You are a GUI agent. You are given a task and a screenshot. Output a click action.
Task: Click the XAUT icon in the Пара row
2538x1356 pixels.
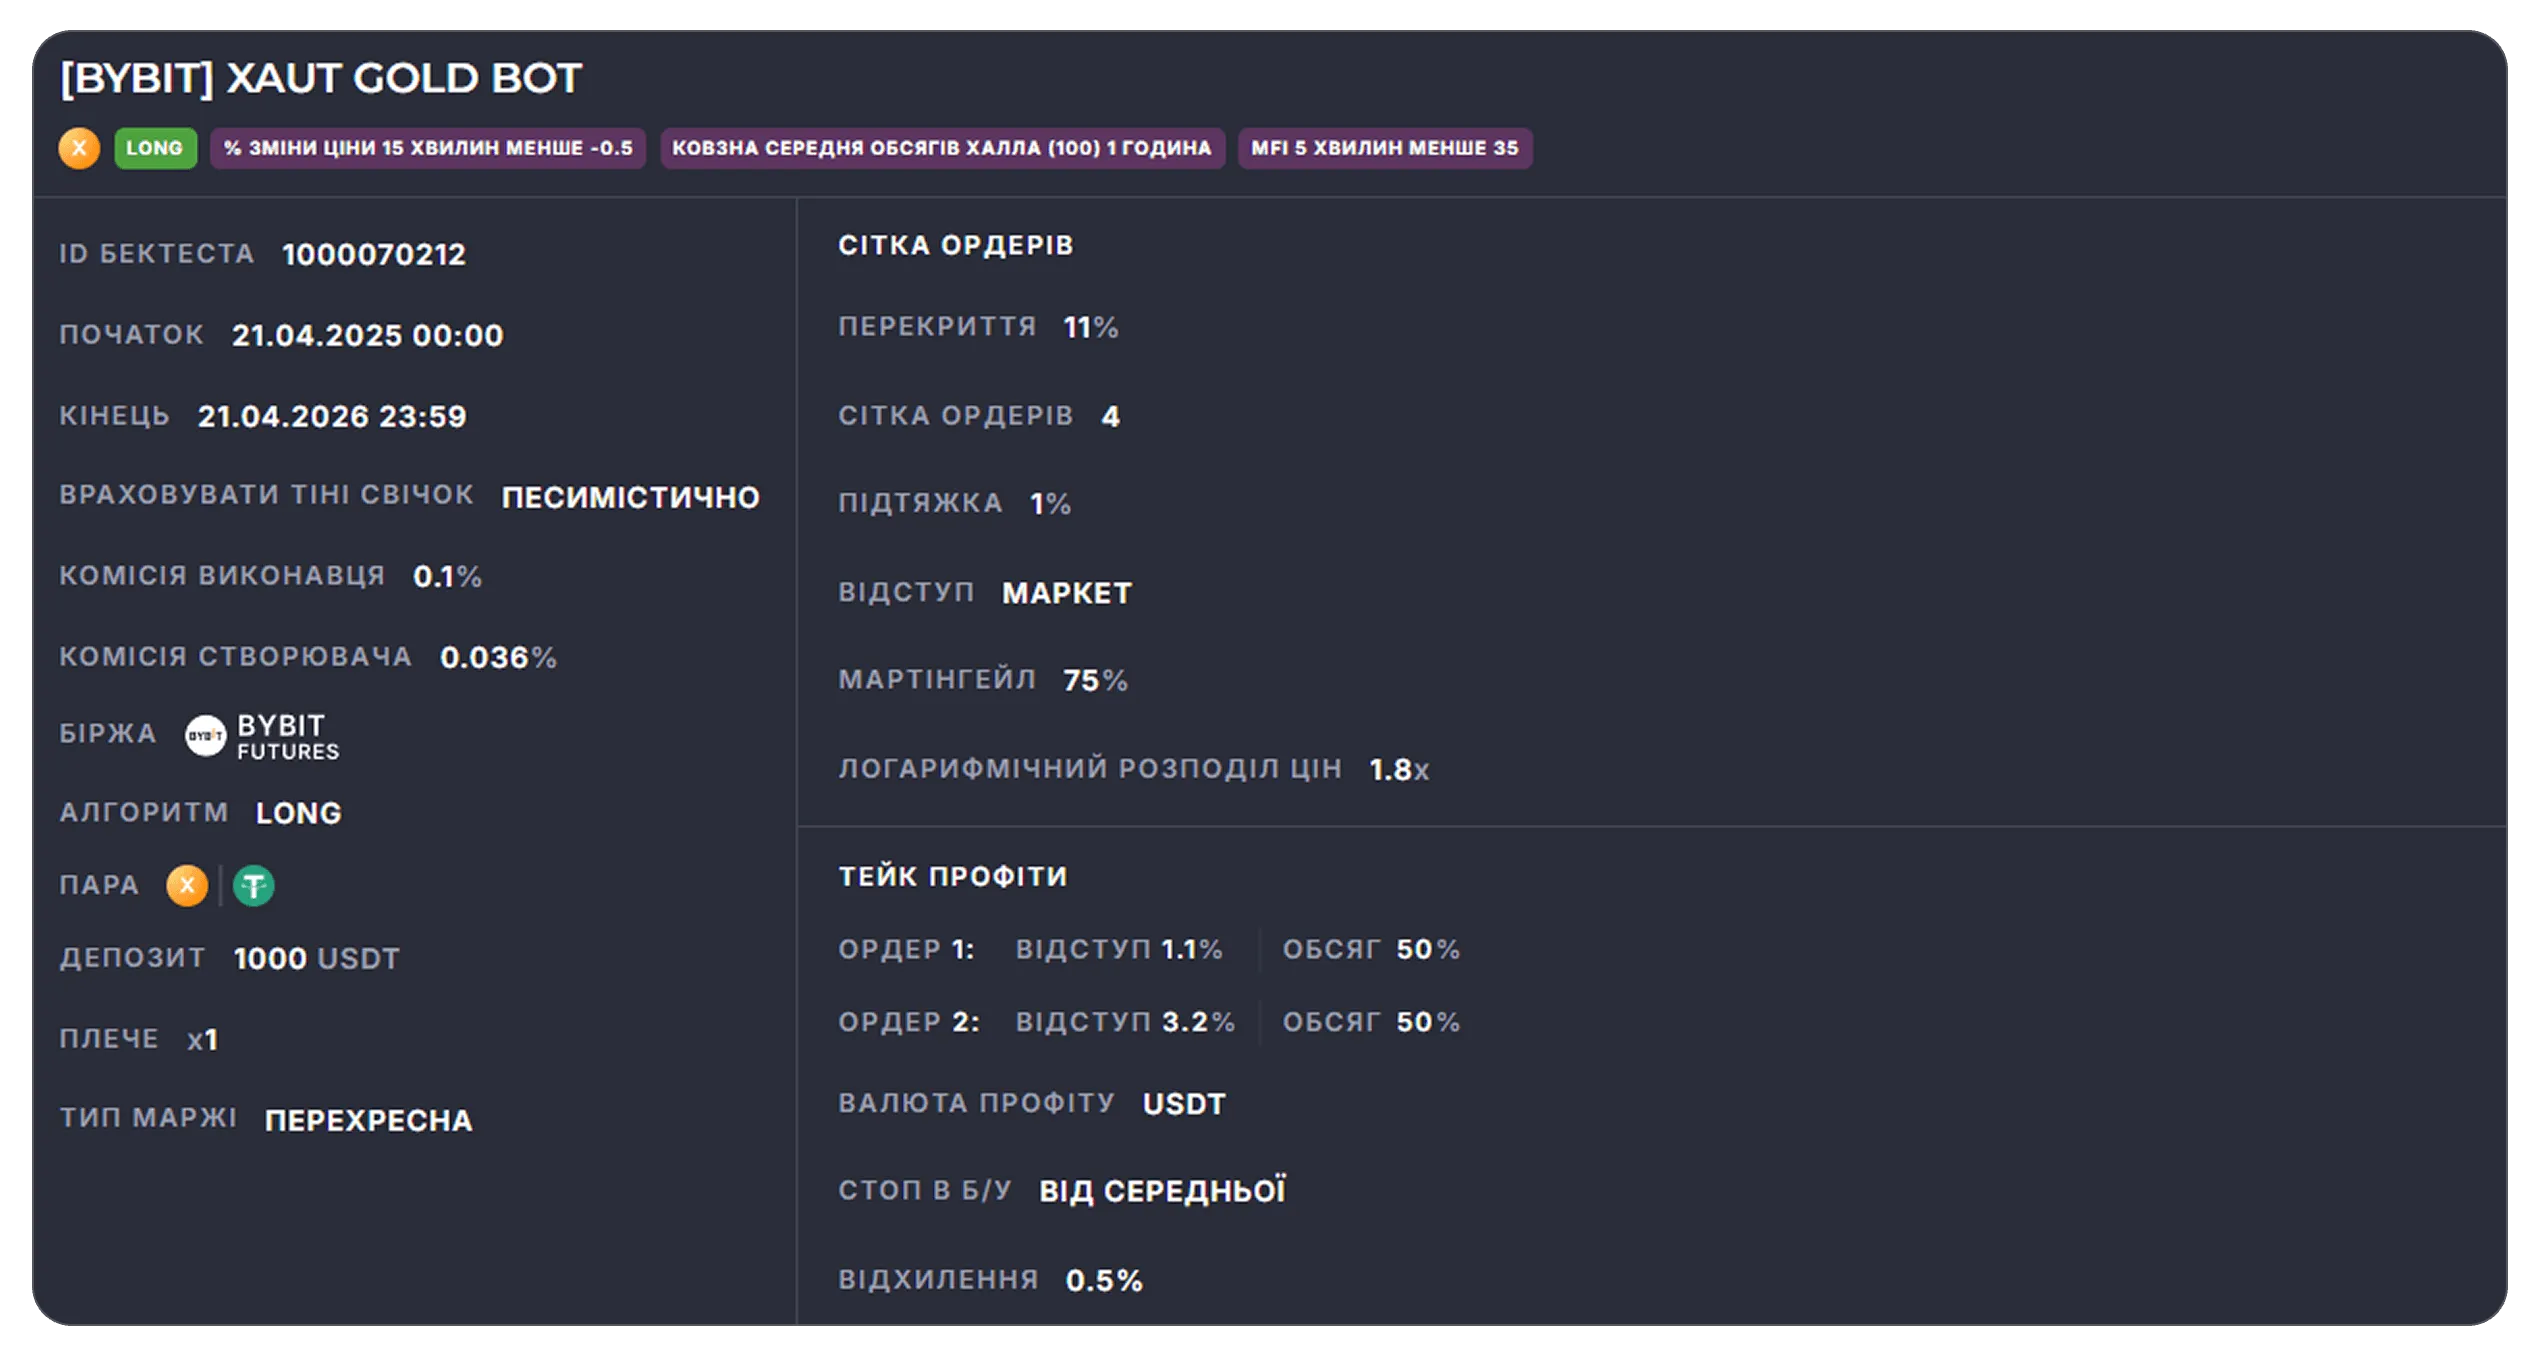click(187, 886)
